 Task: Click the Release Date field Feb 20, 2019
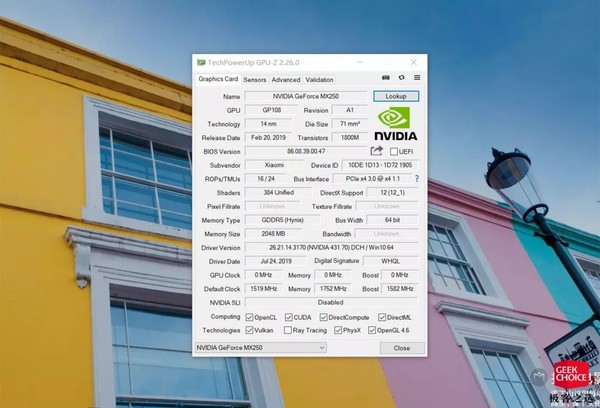pyautogui.click(x=269, y=137)
